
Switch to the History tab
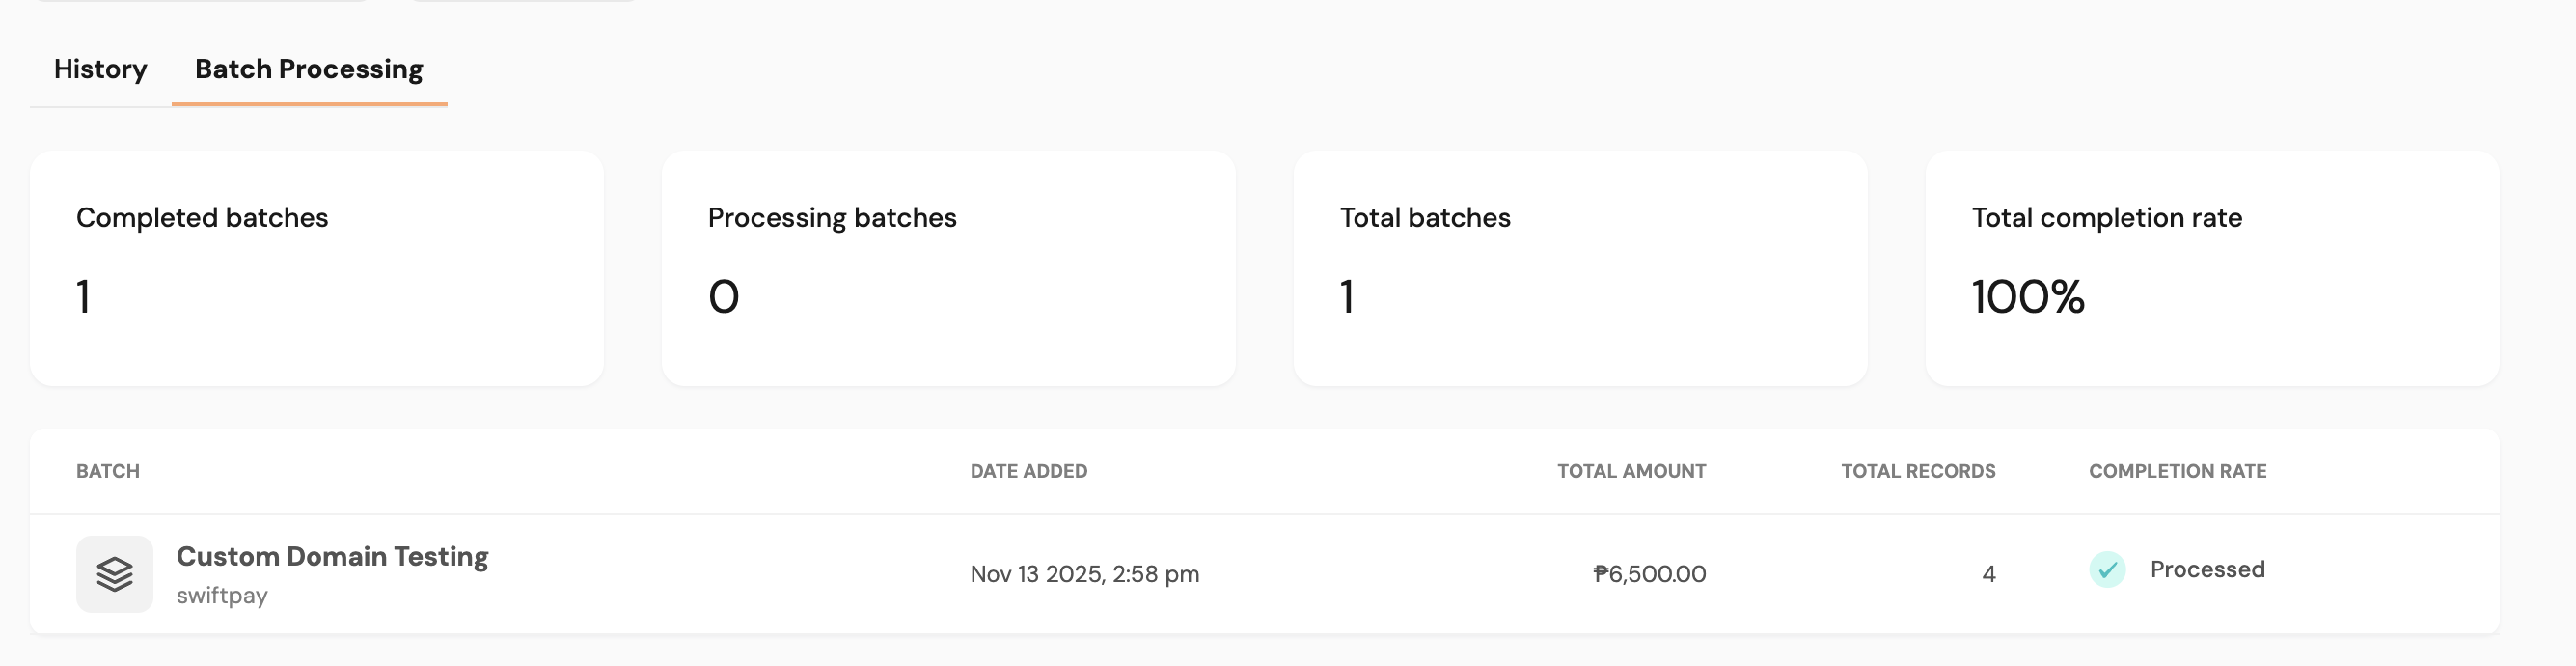[x=100, y=69]
